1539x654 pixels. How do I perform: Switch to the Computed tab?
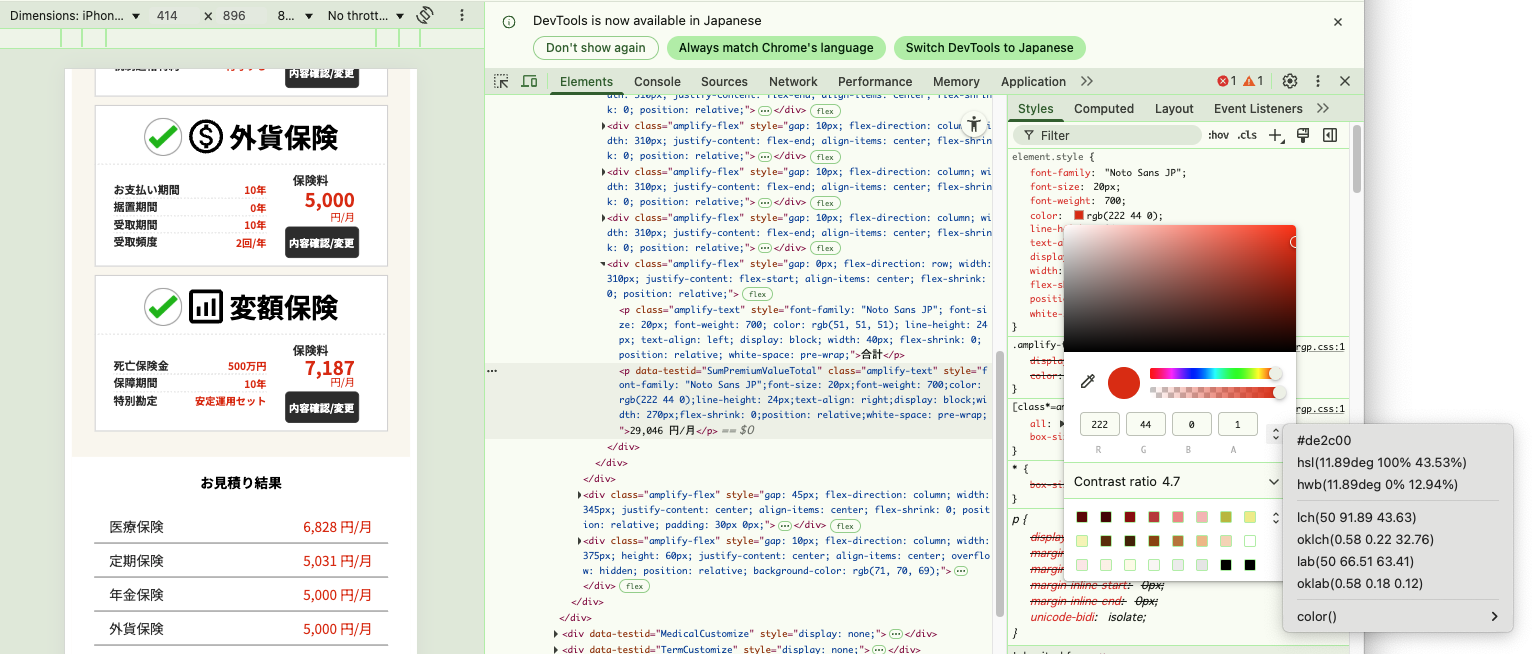pyautogui.click(x=1104, y=108)
